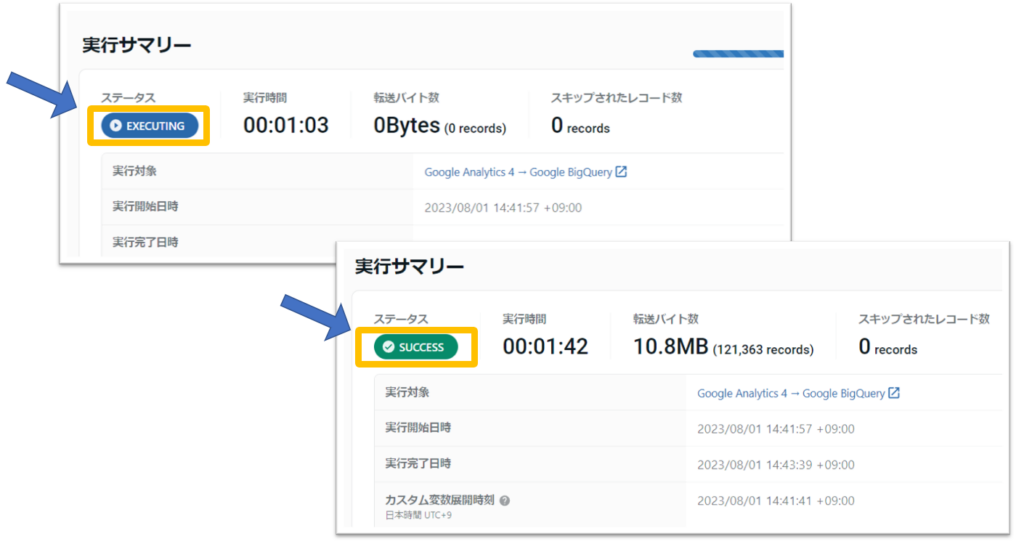Click the 00:01:03 execution time value
This screenshot has width=1024, height=544.
tap(286, 126)
